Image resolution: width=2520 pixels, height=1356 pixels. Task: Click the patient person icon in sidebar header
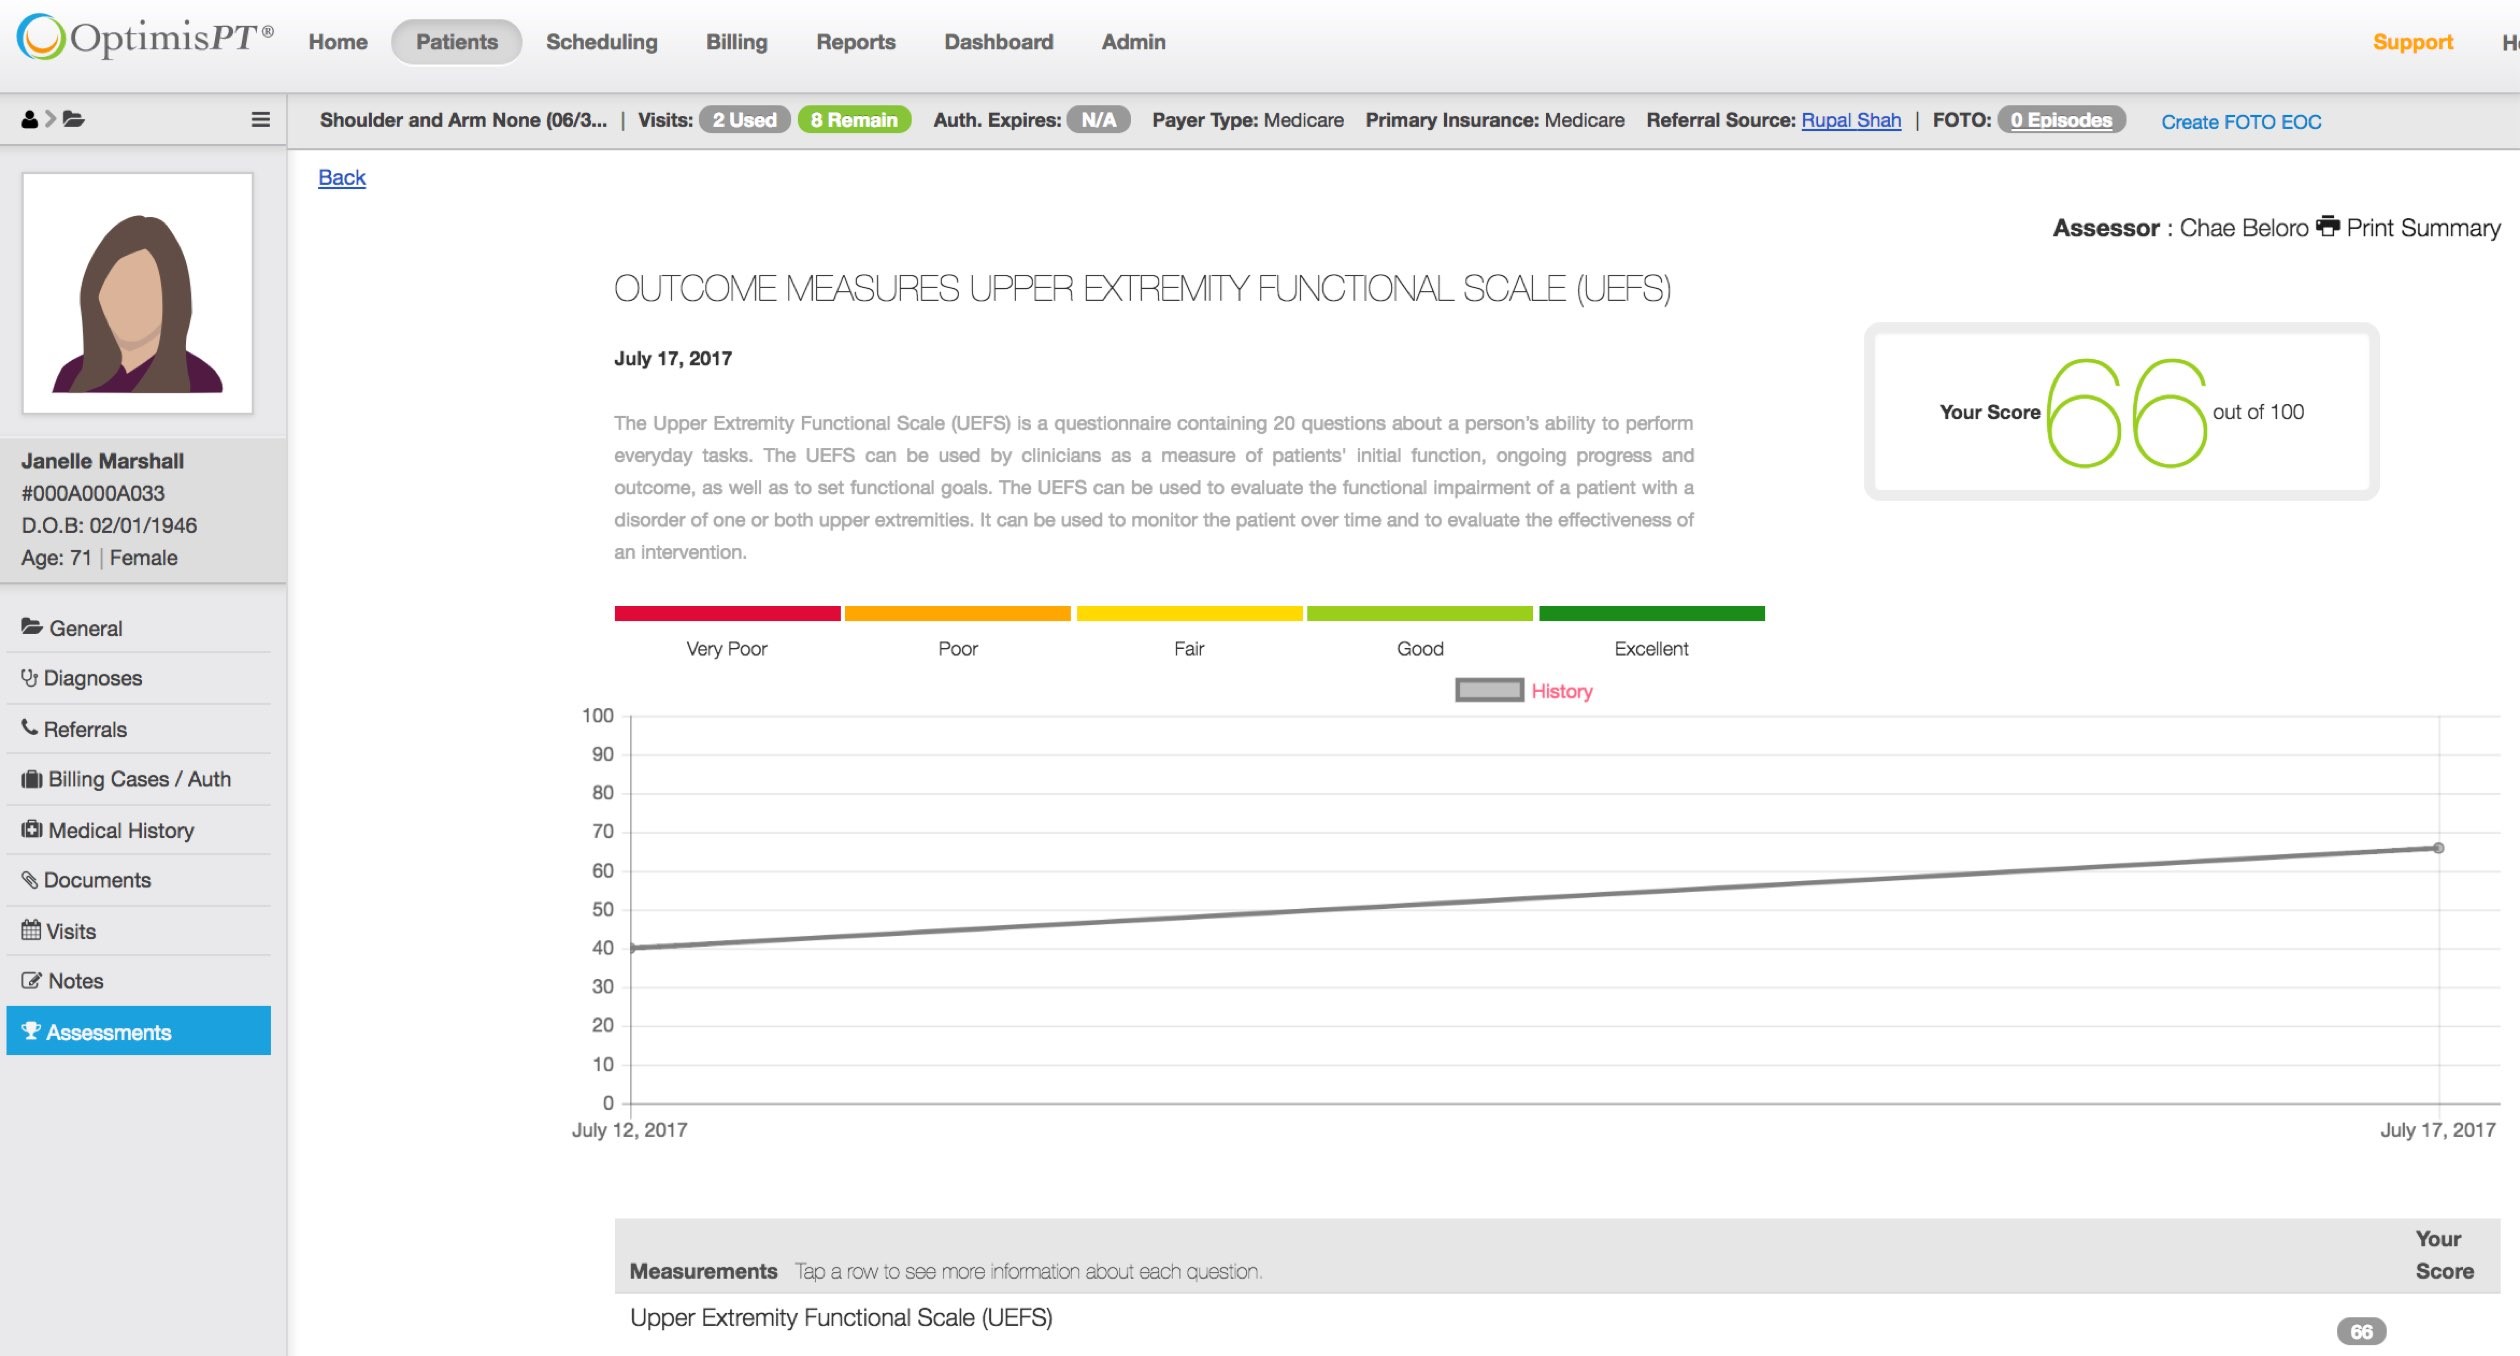29,119
